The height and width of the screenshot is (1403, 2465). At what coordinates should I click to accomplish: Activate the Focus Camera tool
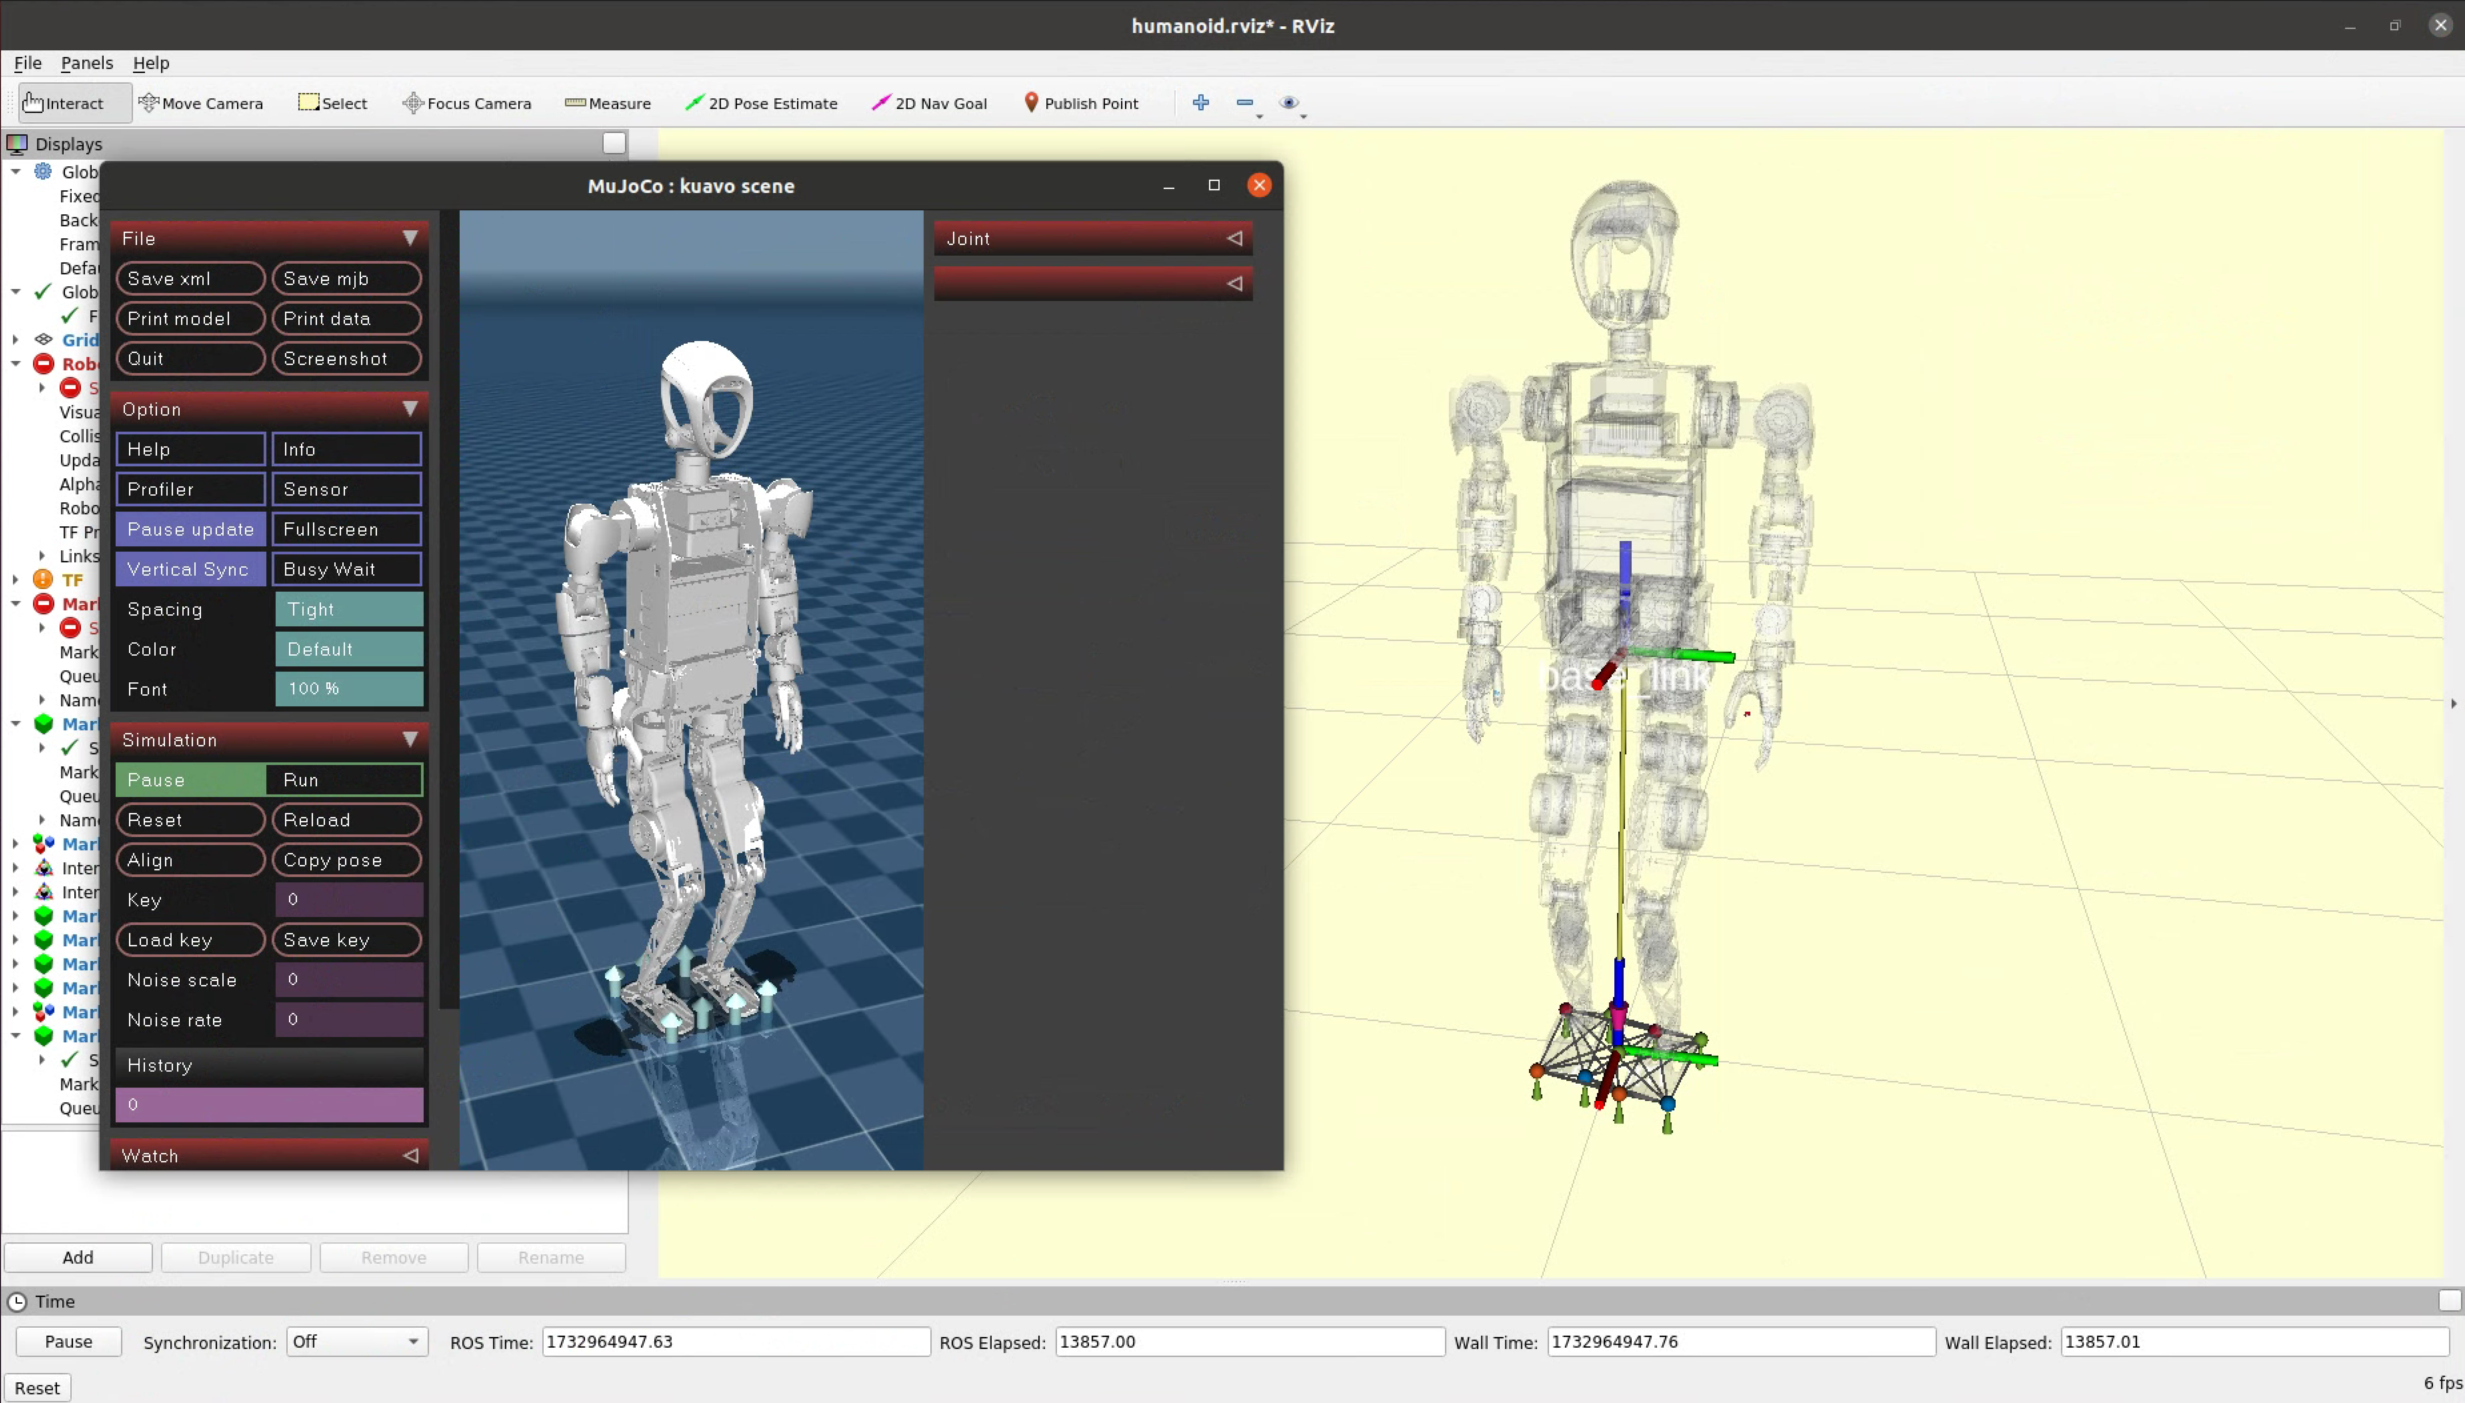coord(467,103)
